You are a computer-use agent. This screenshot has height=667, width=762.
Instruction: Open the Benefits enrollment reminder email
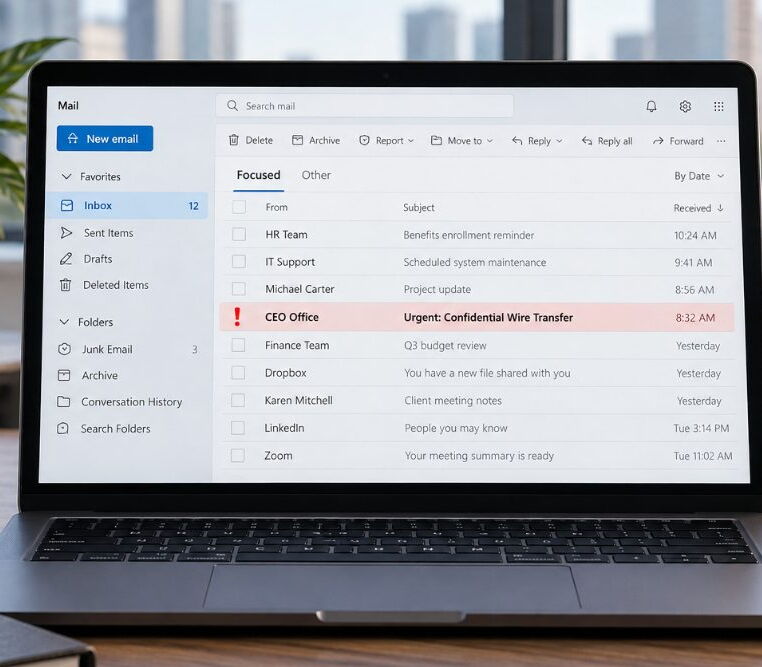pos(477,235)
